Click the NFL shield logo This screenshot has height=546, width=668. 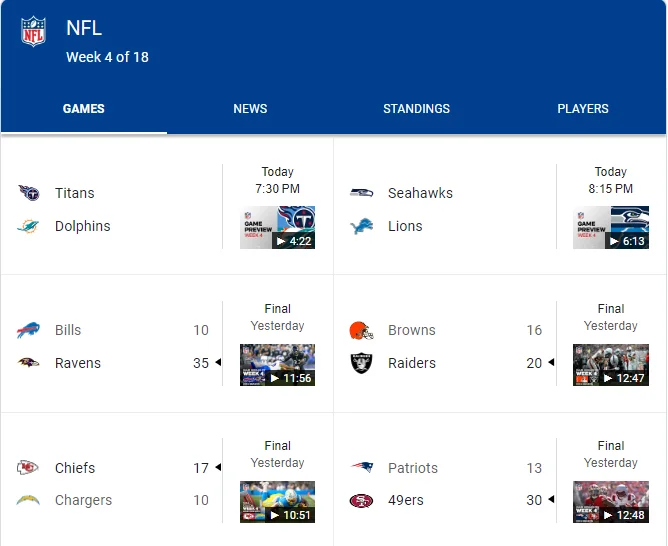(x=33, y=31)
